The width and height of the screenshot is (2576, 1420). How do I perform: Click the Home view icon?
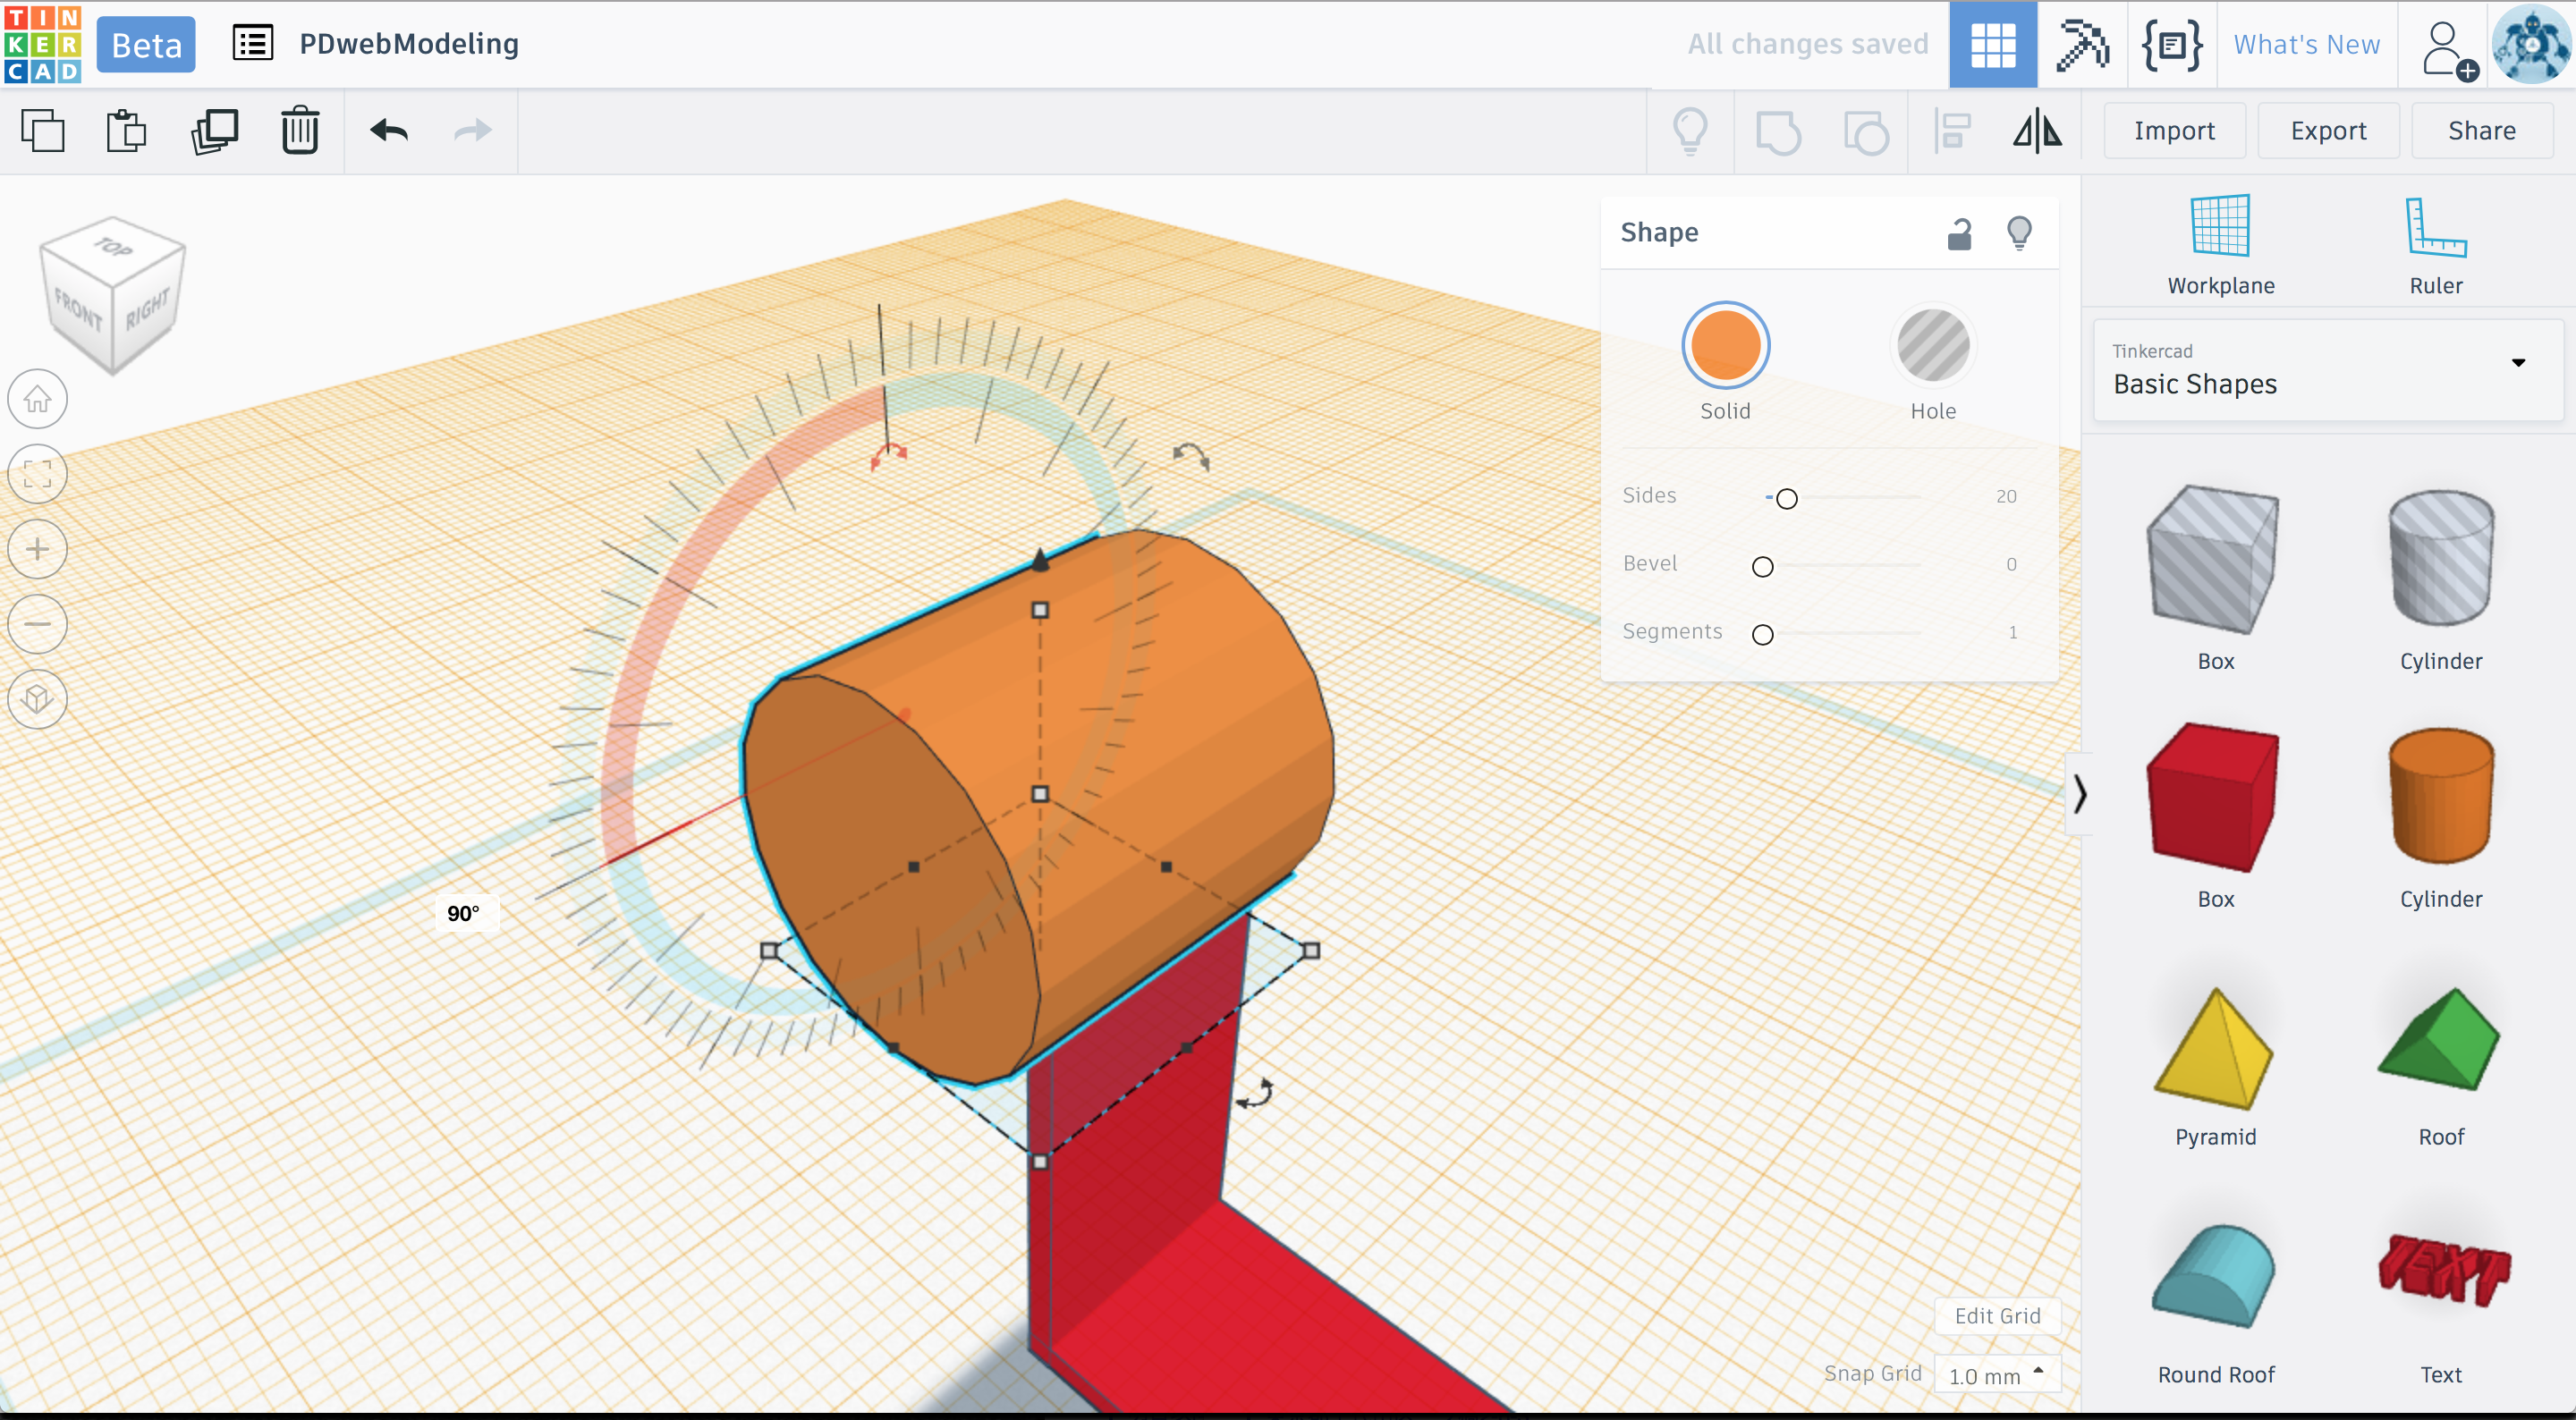(x=38, y=399)
